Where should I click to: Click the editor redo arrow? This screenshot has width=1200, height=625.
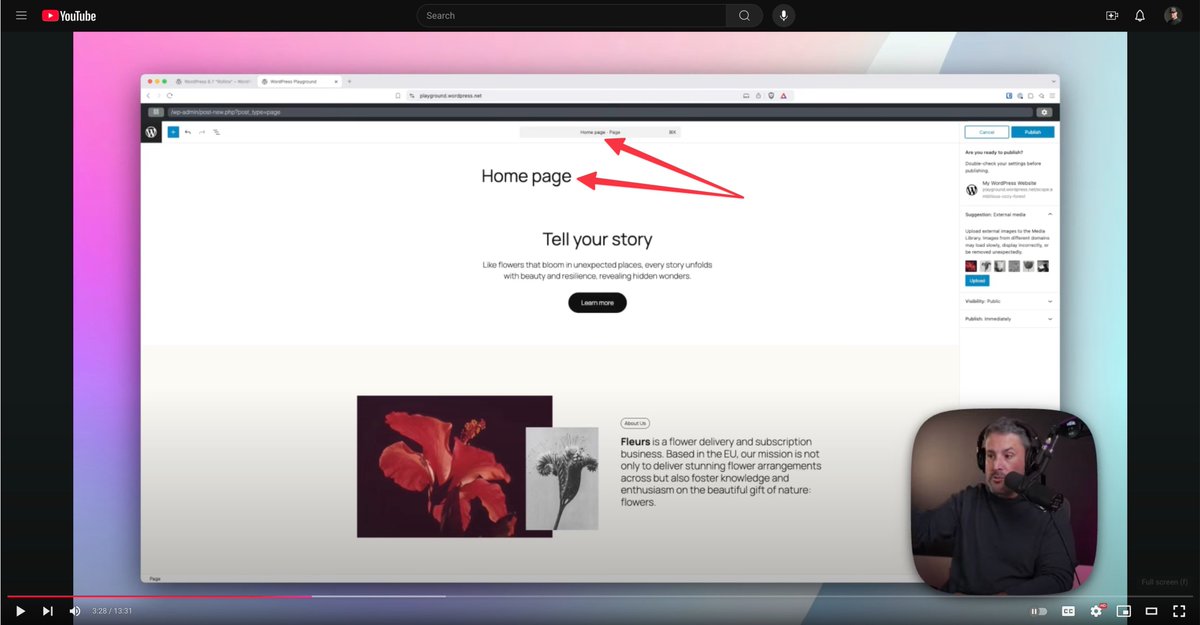point(202,132)
